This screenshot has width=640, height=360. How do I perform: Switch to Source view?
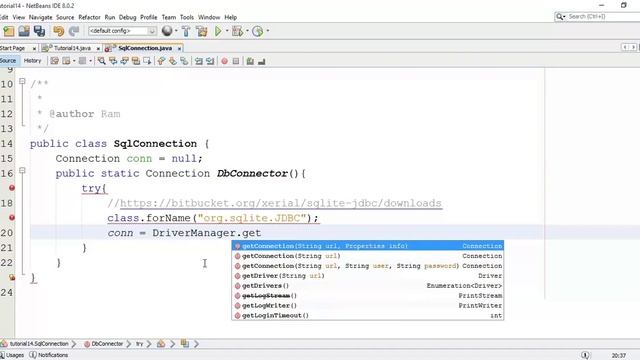click(9, 61)
